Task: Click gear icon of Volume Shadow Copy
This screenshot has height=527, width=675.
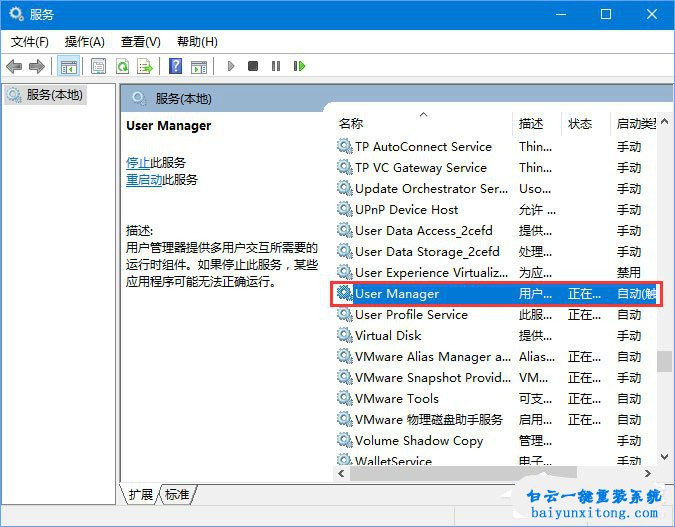Action: pos(344,440)
